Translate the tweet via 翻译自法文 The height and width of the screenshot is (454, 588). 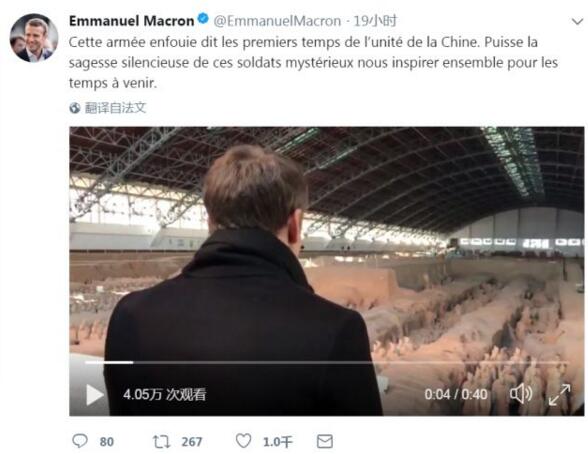115,108
